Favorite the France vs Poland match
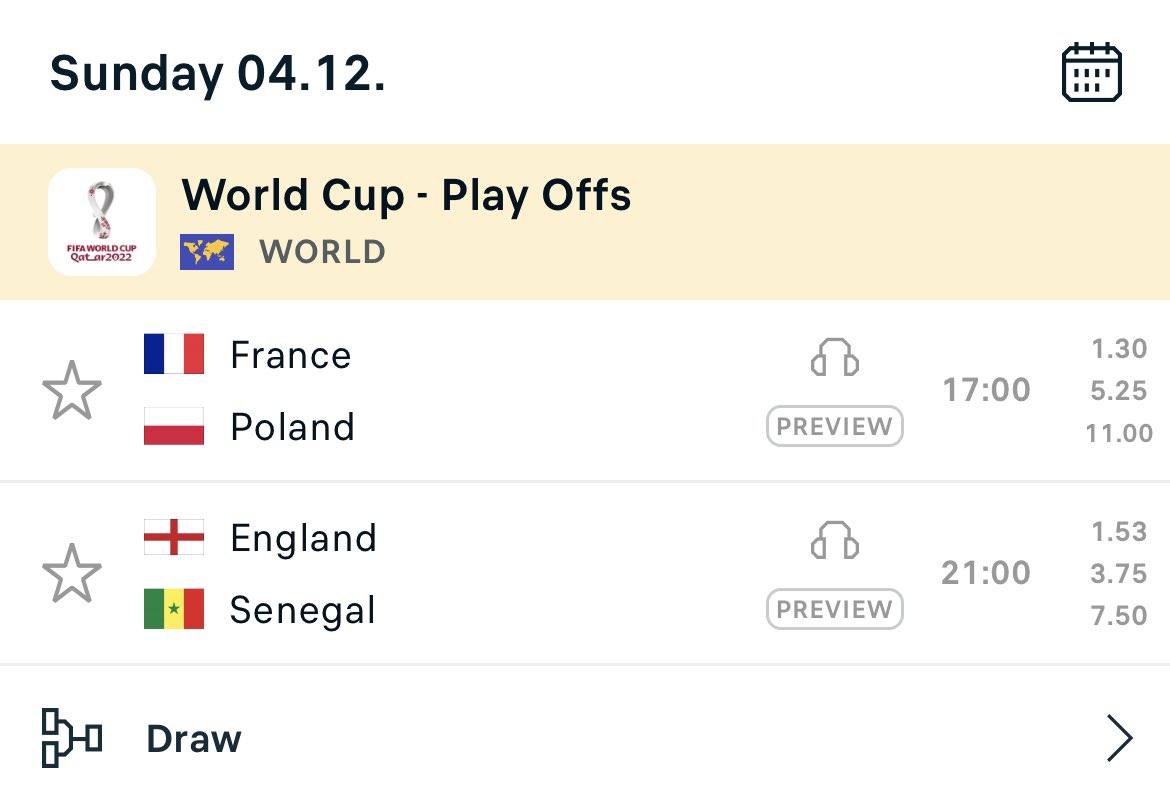 72,391
